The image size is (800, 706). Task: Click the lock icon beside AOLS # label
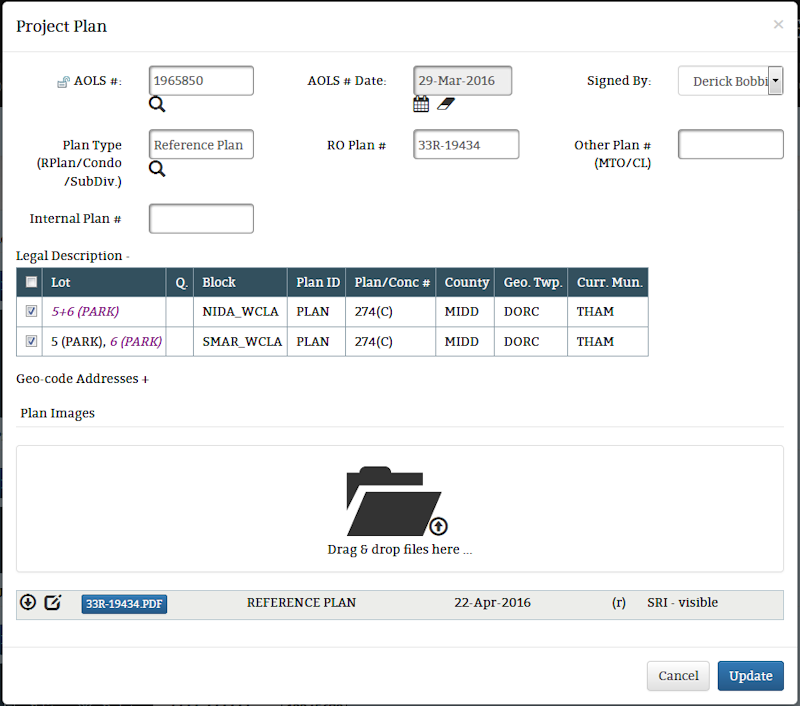tap(63, 82)
